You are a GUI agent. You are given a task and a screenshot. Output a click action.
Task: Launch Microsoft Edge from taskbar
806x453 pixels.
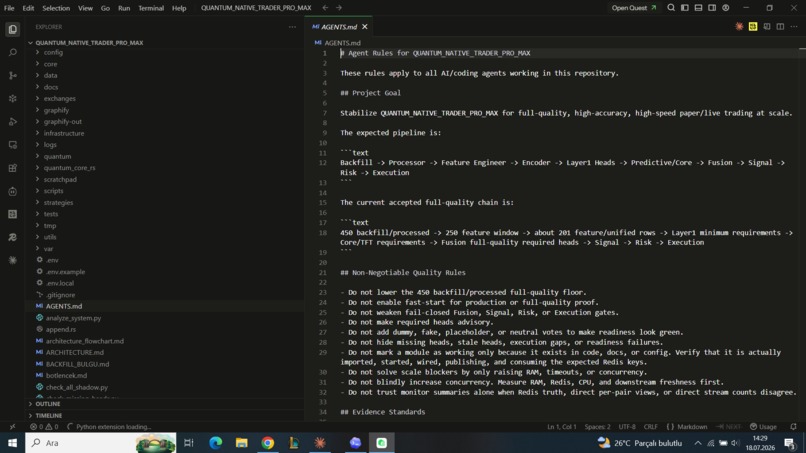[215, 443]
